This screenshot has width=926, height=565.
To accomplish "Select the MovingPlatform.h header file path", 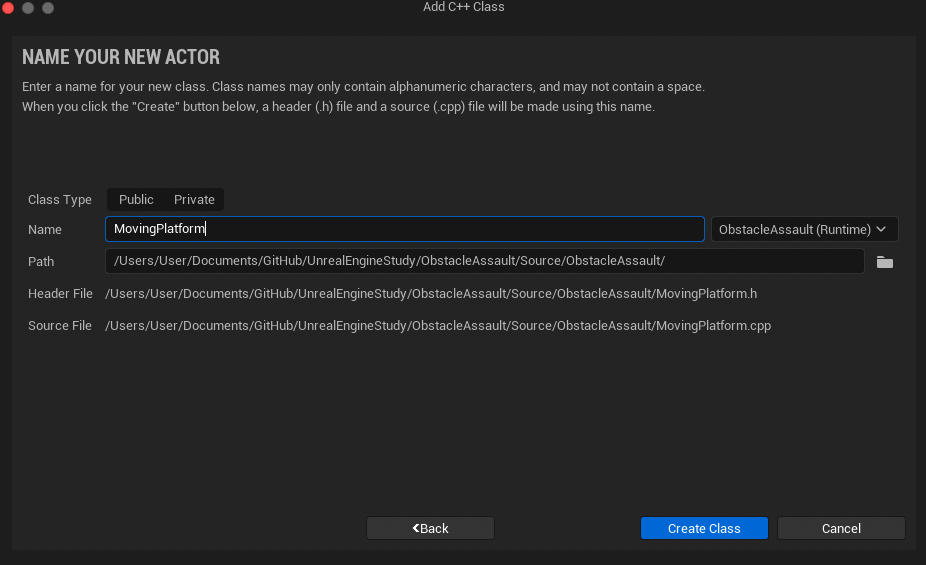I will pyautogui.click(x=431, y=294).
